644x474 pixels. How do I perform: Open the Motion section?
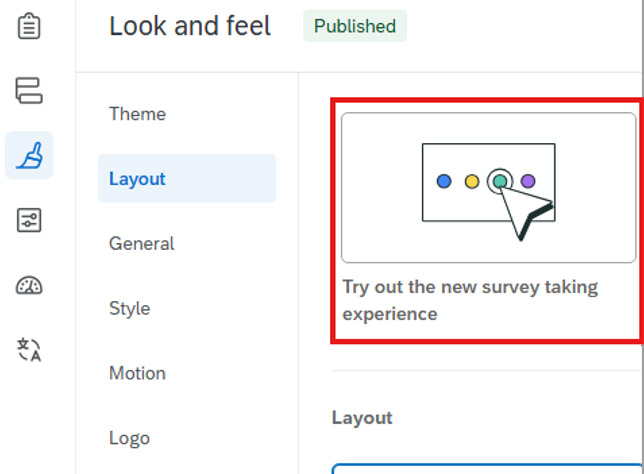point(137,373)
